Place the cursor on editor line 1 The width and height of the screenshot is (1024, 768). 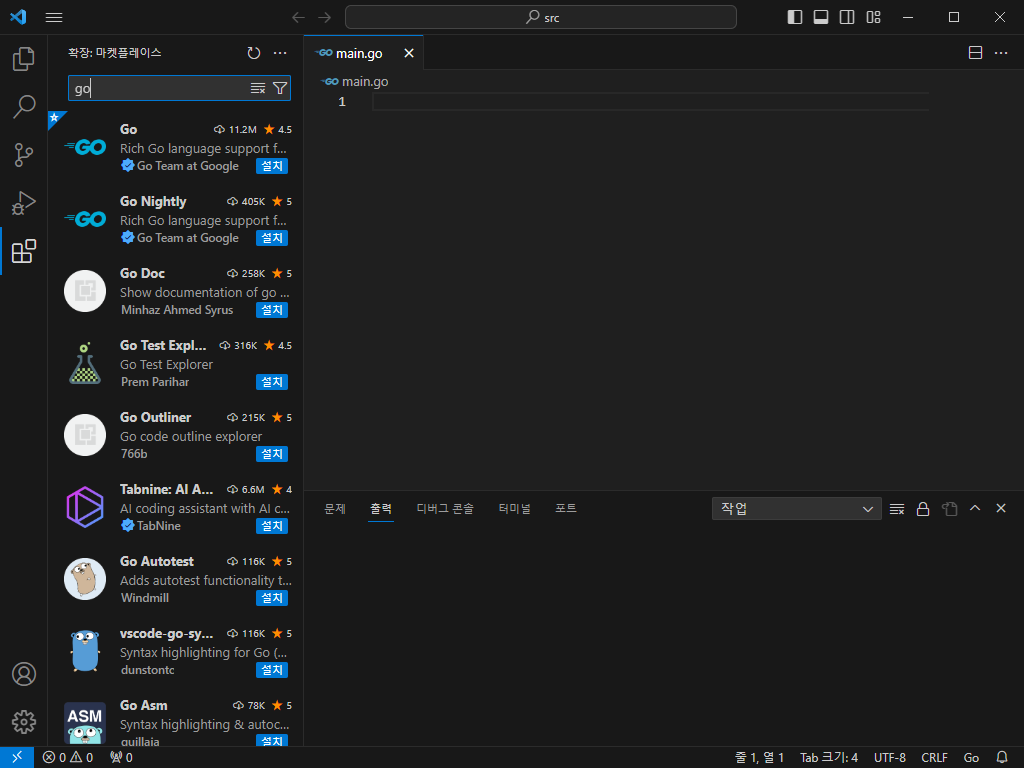[650, 102]
